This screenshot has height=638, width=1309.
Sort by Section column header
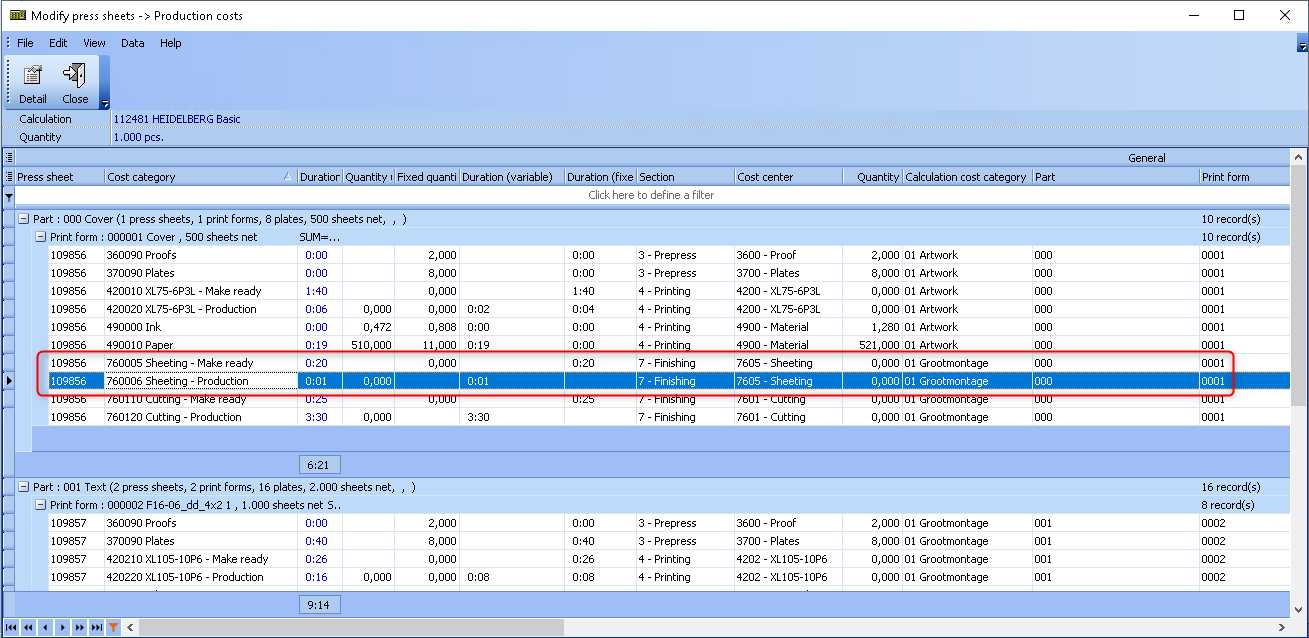(685, 177)
